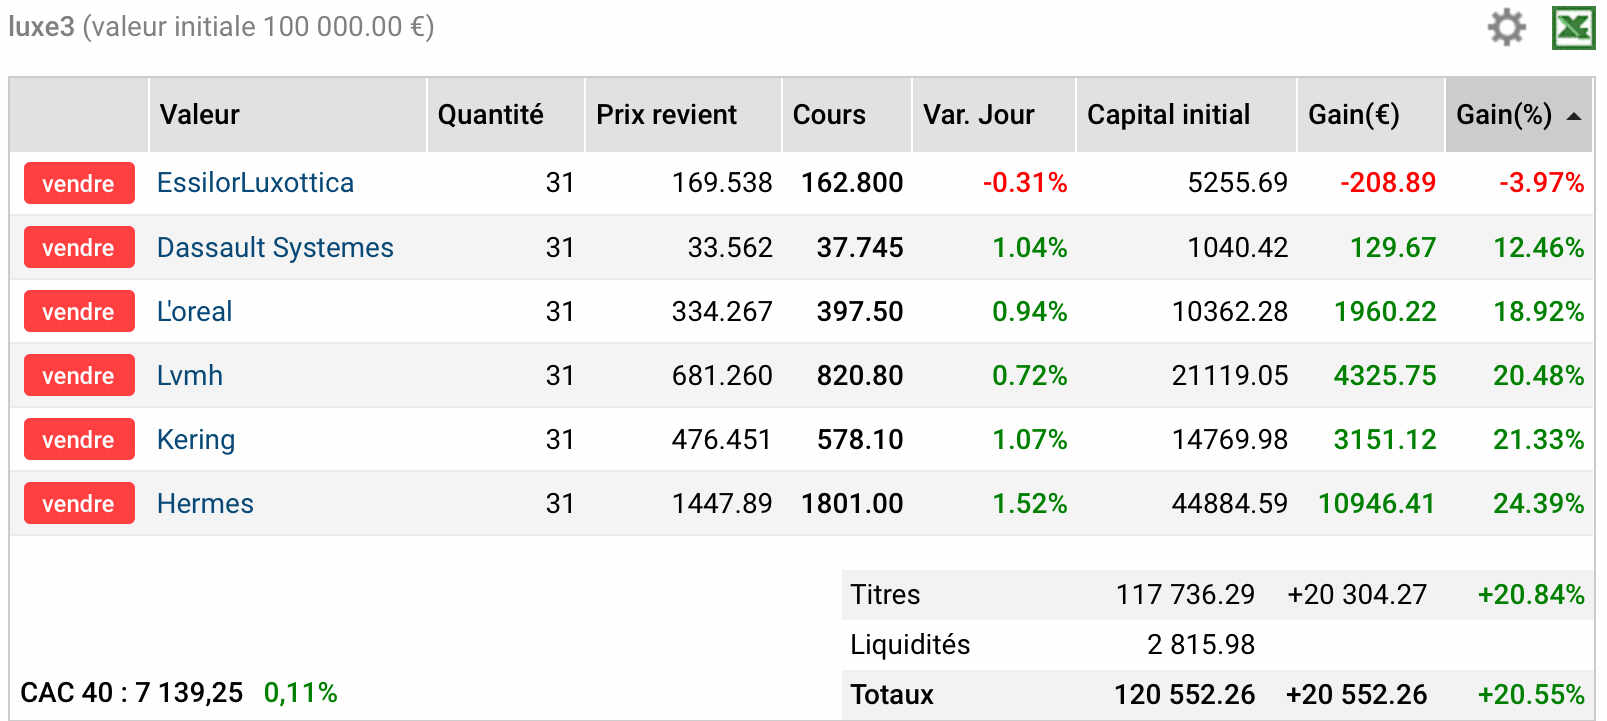Select Lvmh capital initial 21119.05
Image resolution: width=1607 pixels, height=721 pixels.
1230,375
